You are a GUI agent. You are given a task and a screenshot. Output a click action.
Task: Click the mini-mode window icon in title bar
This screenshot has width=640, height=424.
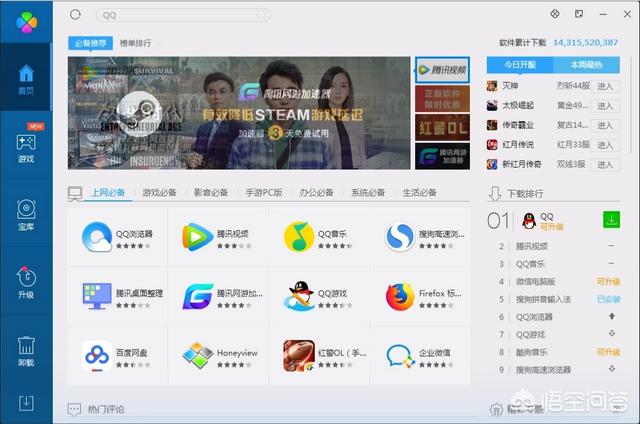pos(579,14)
